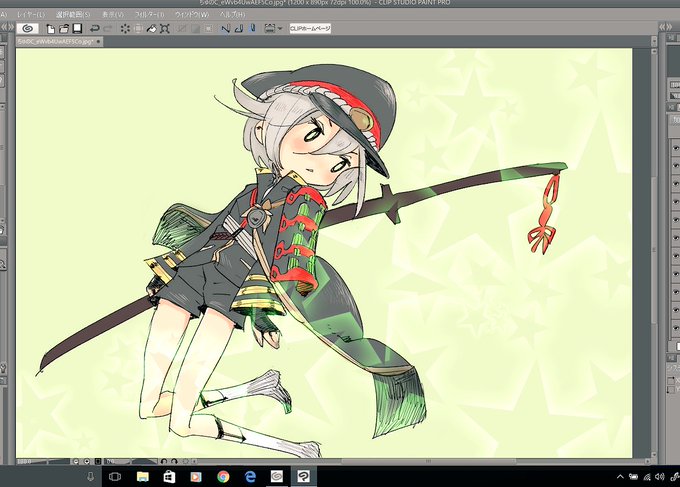The width and height of the screenshot is (680, 487).
Task: Open the ウィンドウ(W) menu
Action: point(192,15)
